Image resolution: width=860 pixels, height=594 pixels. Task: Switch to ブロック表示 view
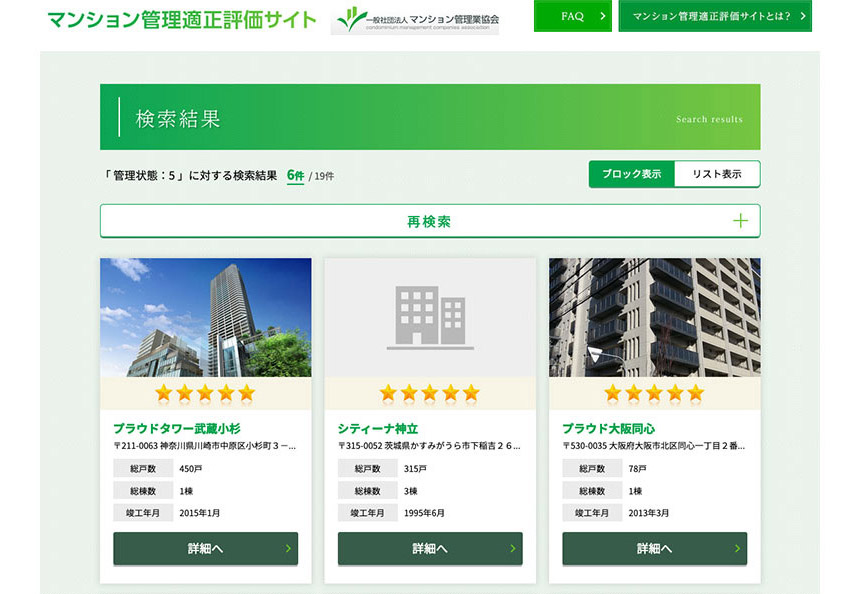[x=631, y=174]
